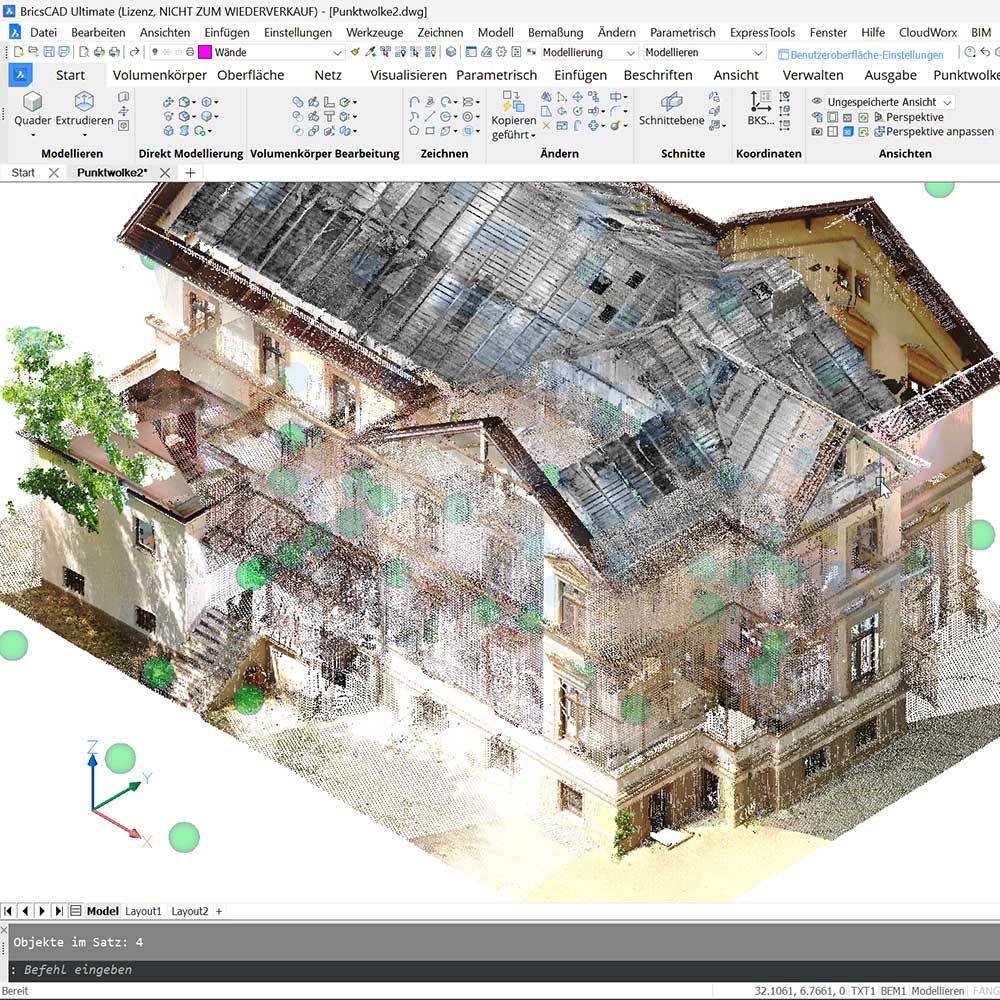This screenshot has height=1000, width=1000.
Task: Open the Bemaßung menu
Action: 555,32
